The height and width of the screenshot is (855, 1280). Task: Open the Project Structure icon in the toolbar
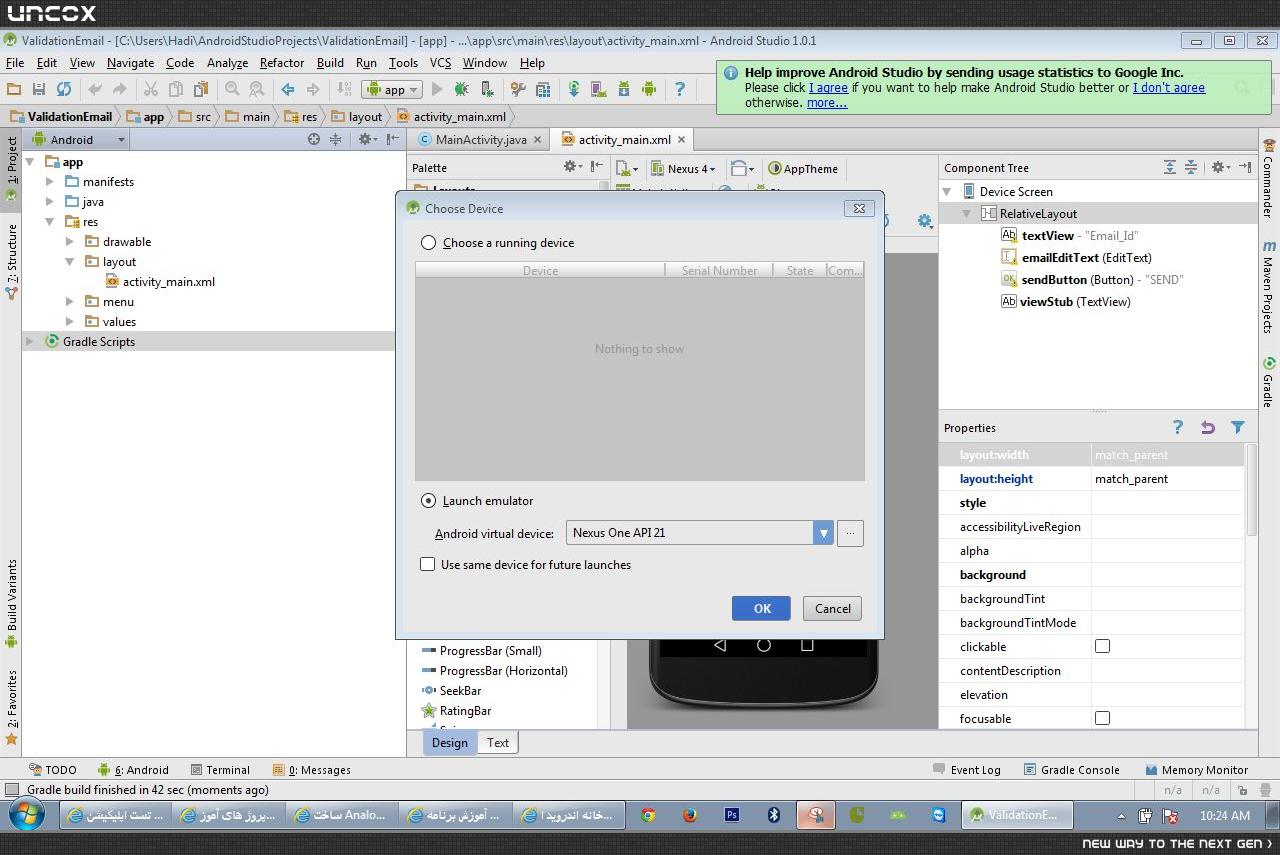coord(543,89)
